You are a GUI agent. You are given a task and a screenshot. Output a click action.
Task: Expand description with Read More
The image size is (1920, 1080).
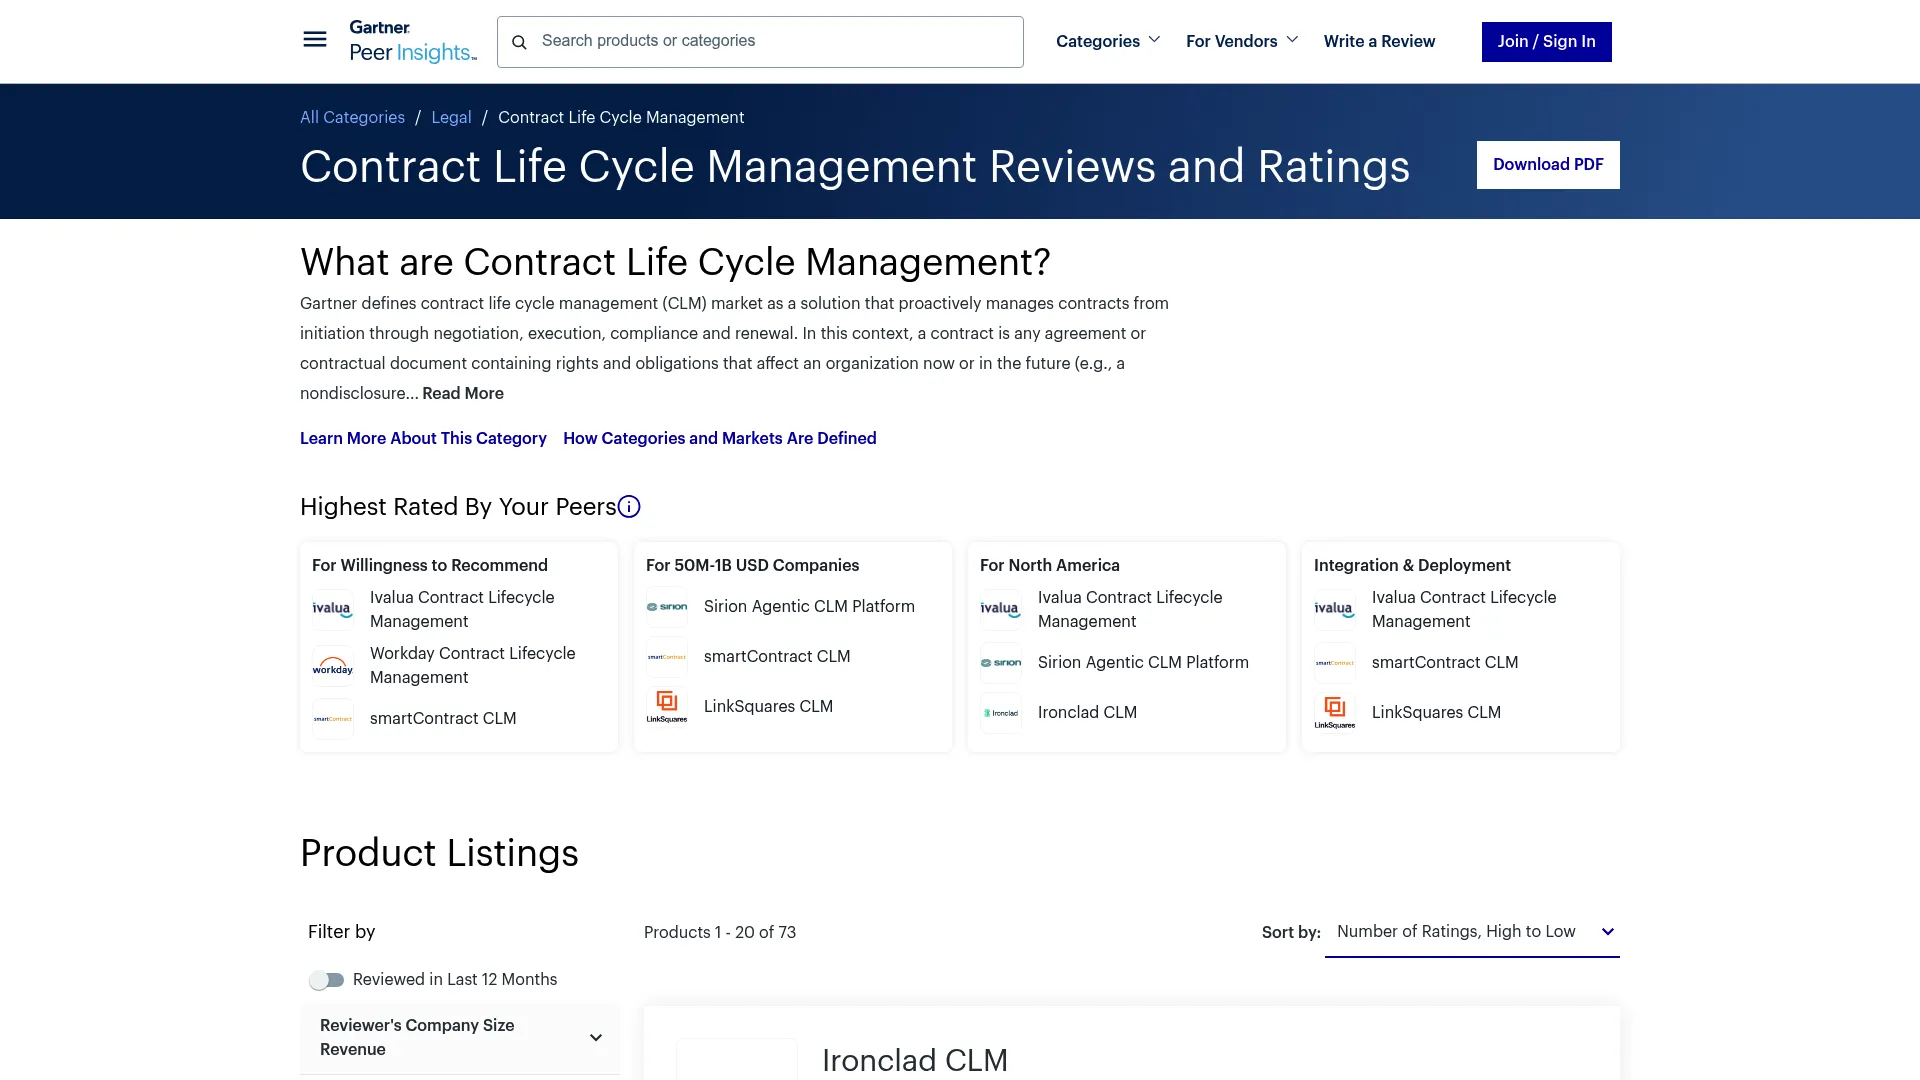pos(463,393)
